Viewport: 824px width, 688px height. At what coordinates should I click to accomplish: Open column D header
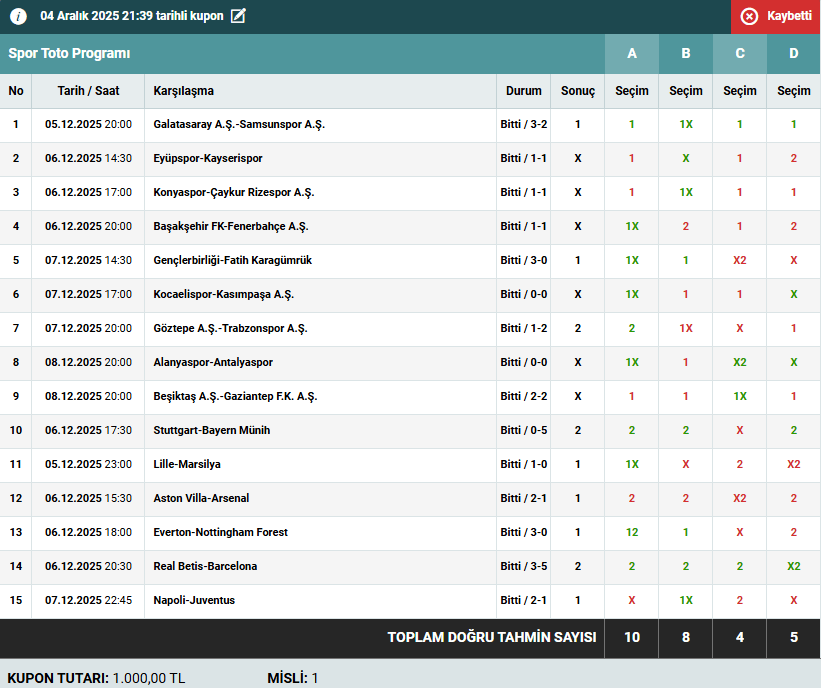pyautogui.click(x=794, y=54)
